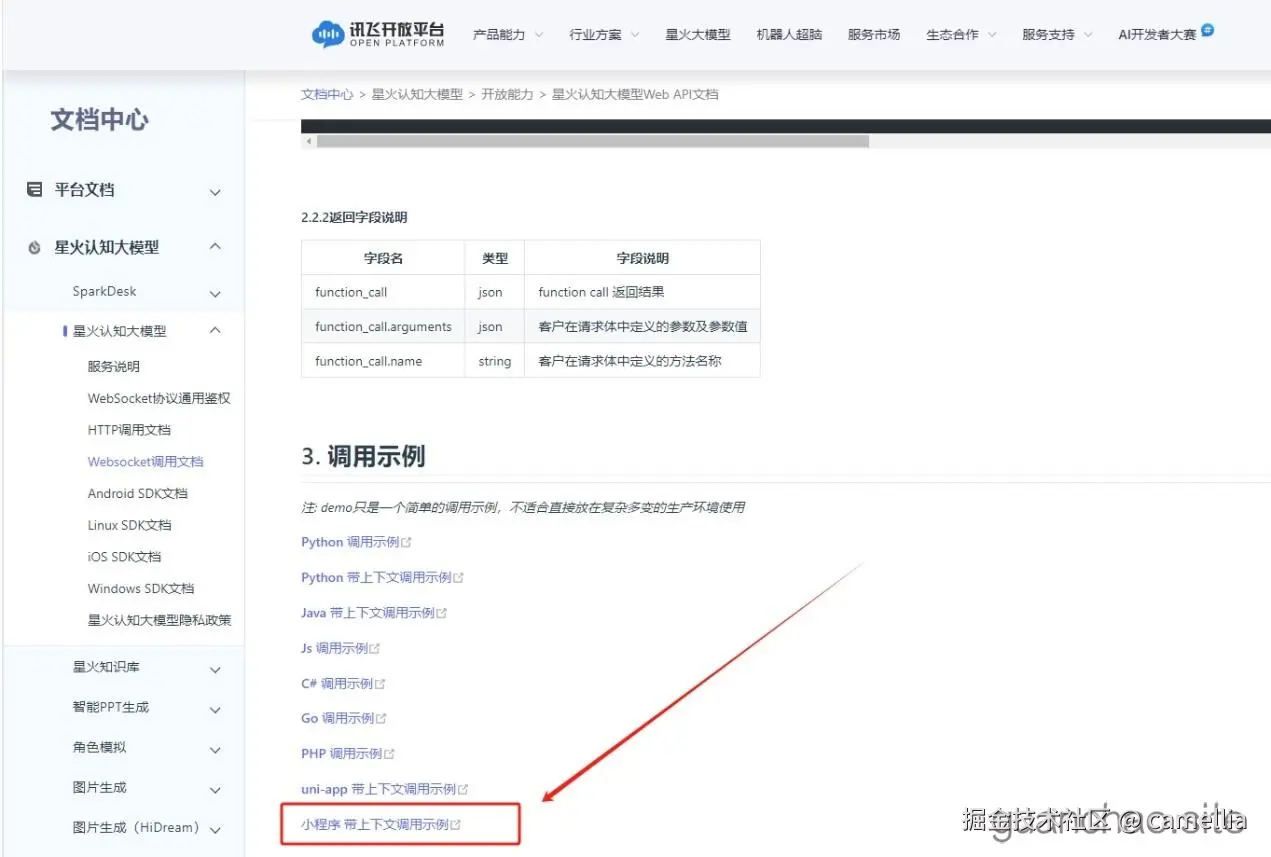Open Linux SDK文档 sidebar page
1271x857 pixels.
tap(129, 525)
